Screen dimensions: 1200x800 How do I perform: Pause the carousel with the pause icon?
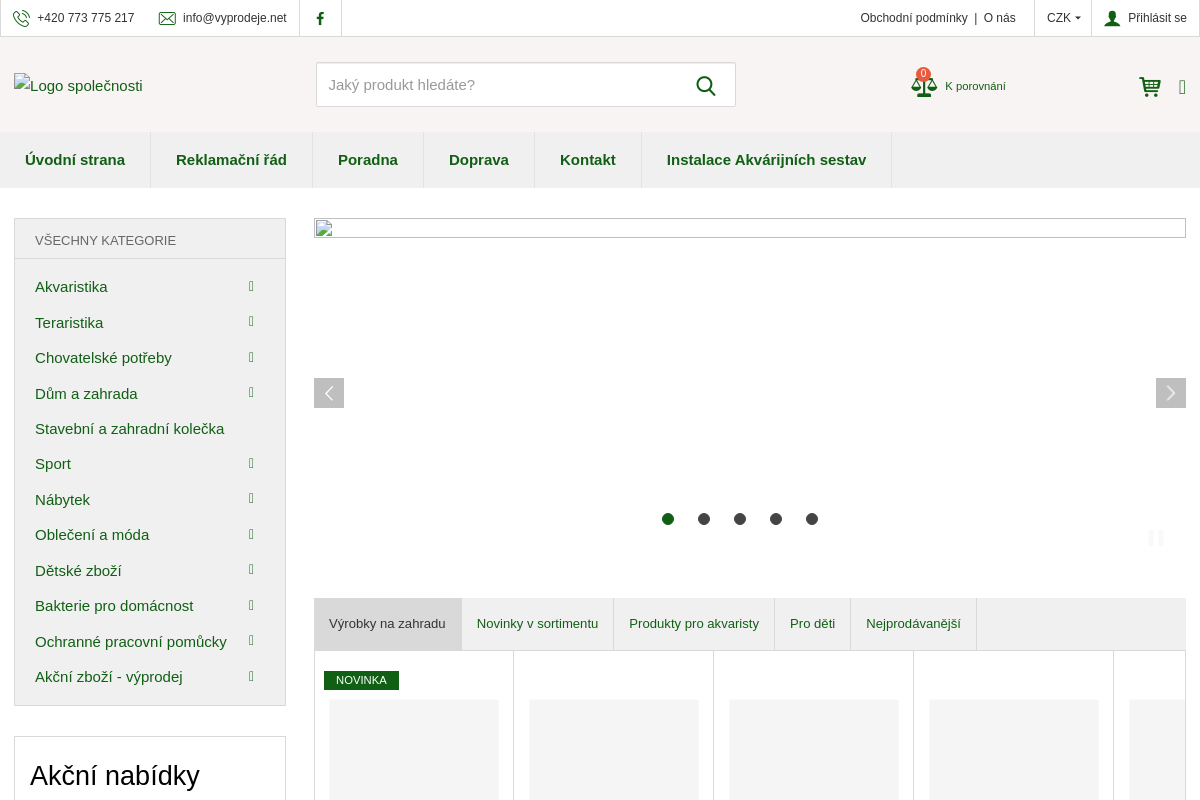click(x=1156, y=538)
